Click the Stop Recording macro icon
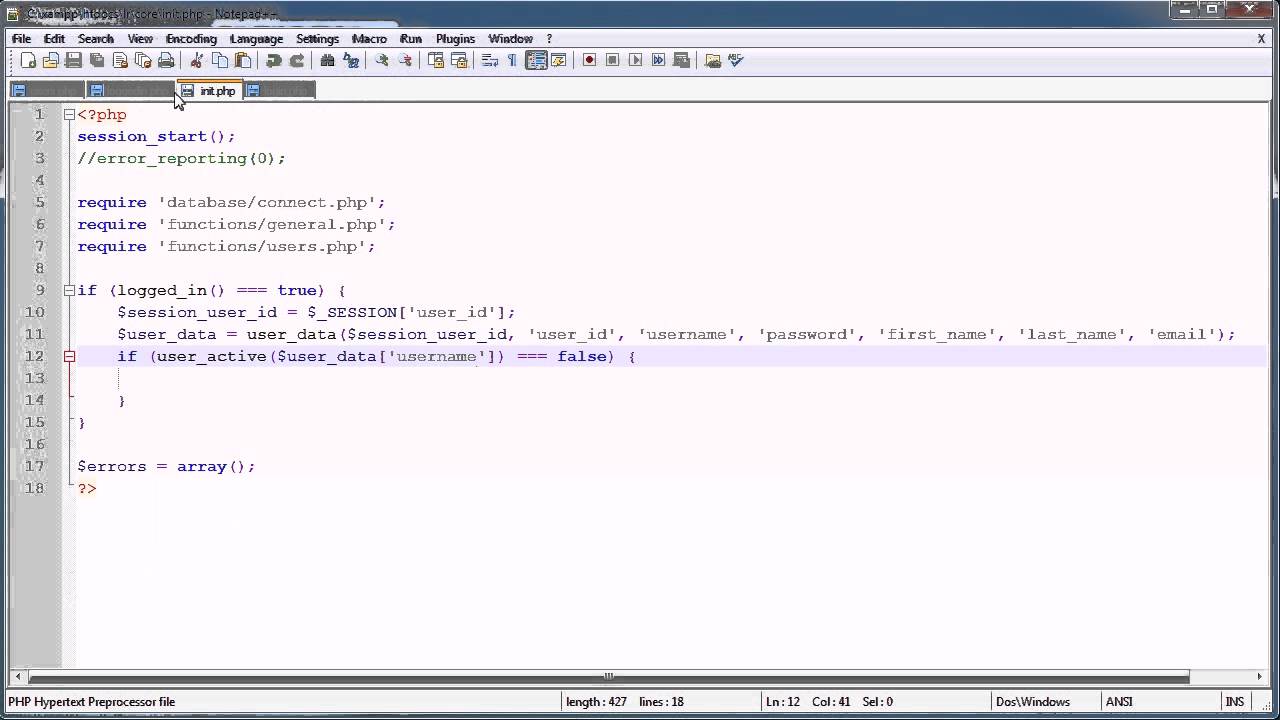1280x720 pixels. (x=613, y=61)
